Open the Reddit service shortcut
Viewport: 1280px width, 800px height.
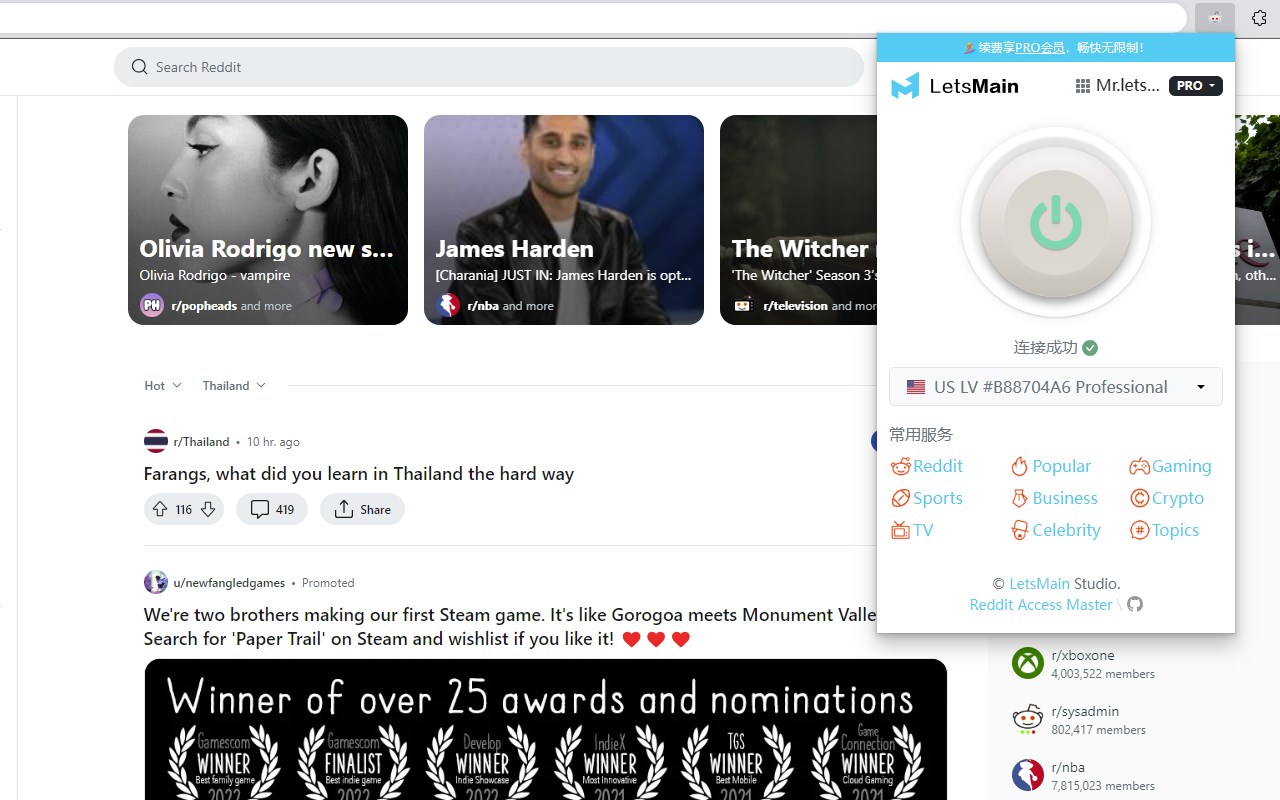coord(927,466)
